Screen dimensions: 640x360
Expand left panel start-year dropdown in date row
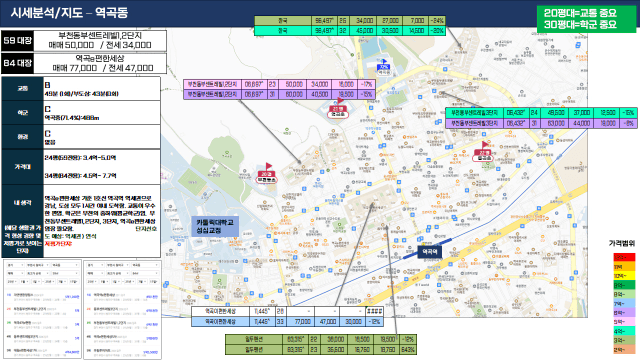12,281
